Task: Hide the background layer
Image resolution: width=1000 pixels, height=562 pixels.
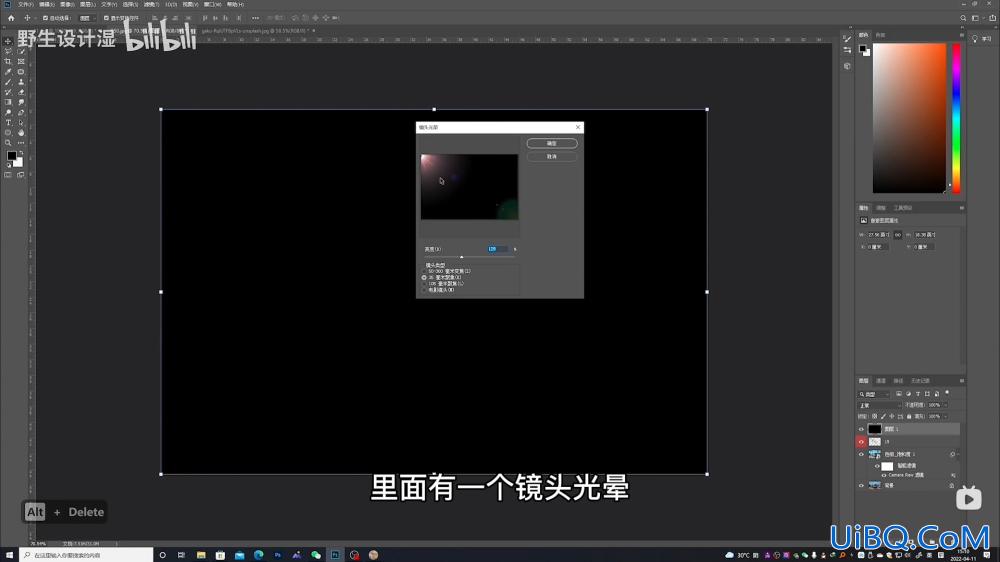Action: point(861,485)
